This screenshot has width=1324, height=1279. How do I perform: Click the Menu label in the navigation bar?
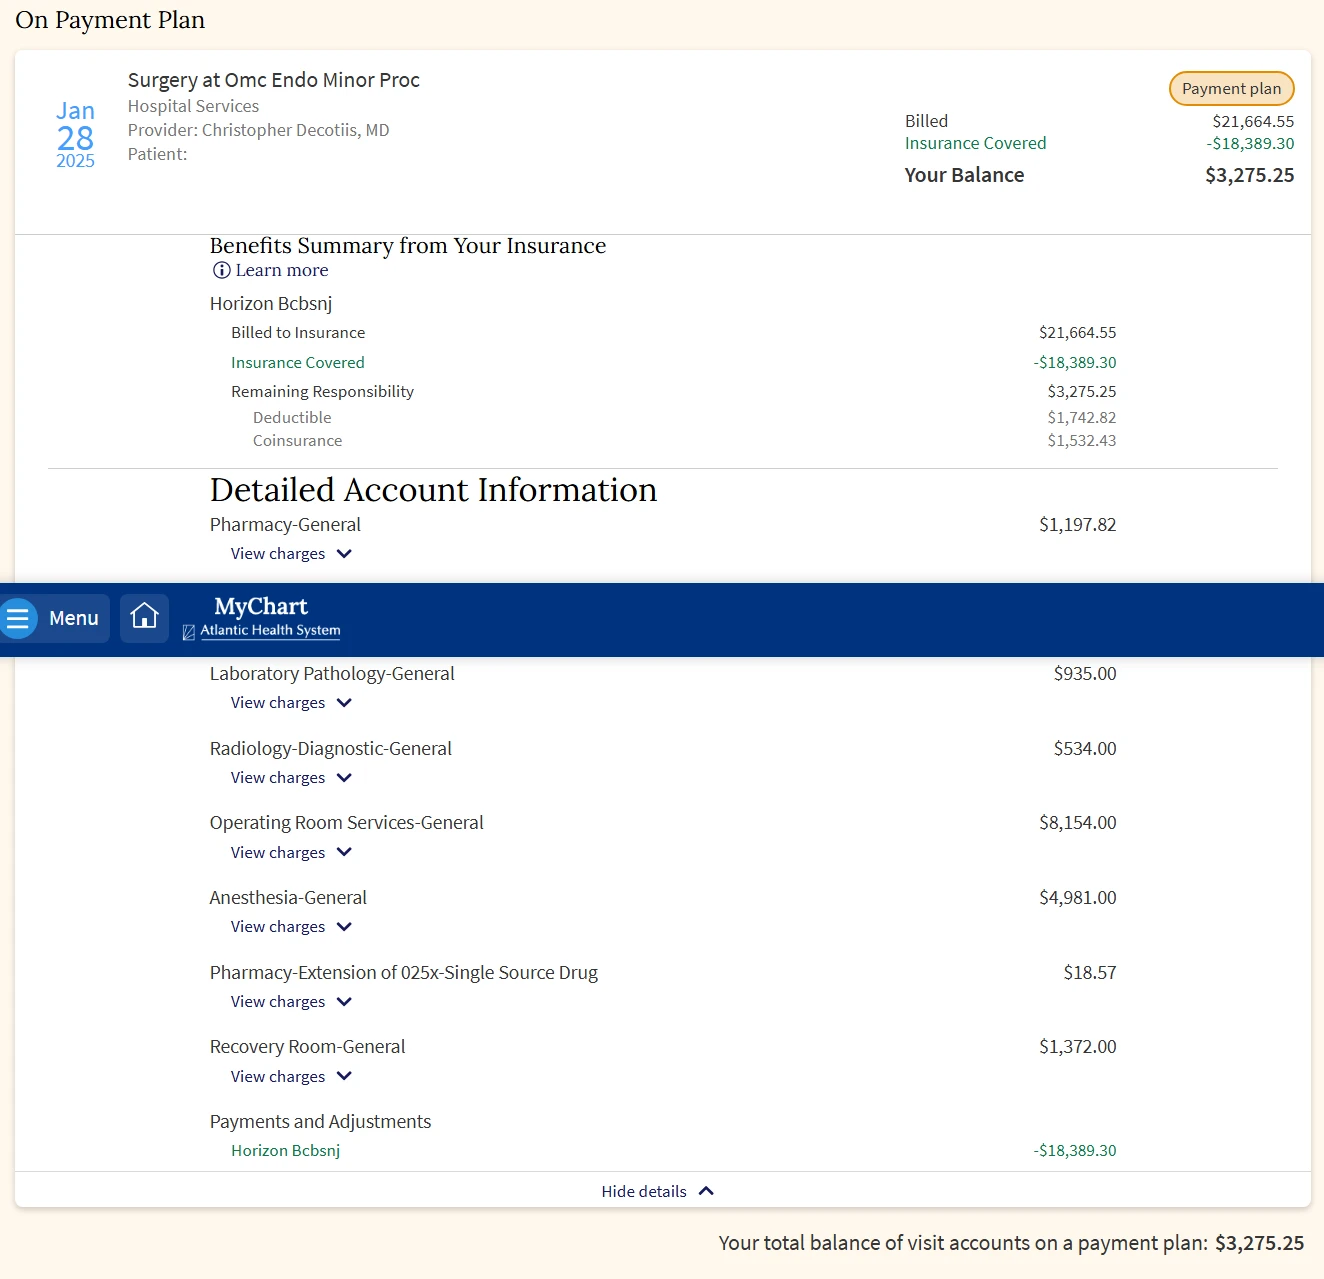click(74, 618)
